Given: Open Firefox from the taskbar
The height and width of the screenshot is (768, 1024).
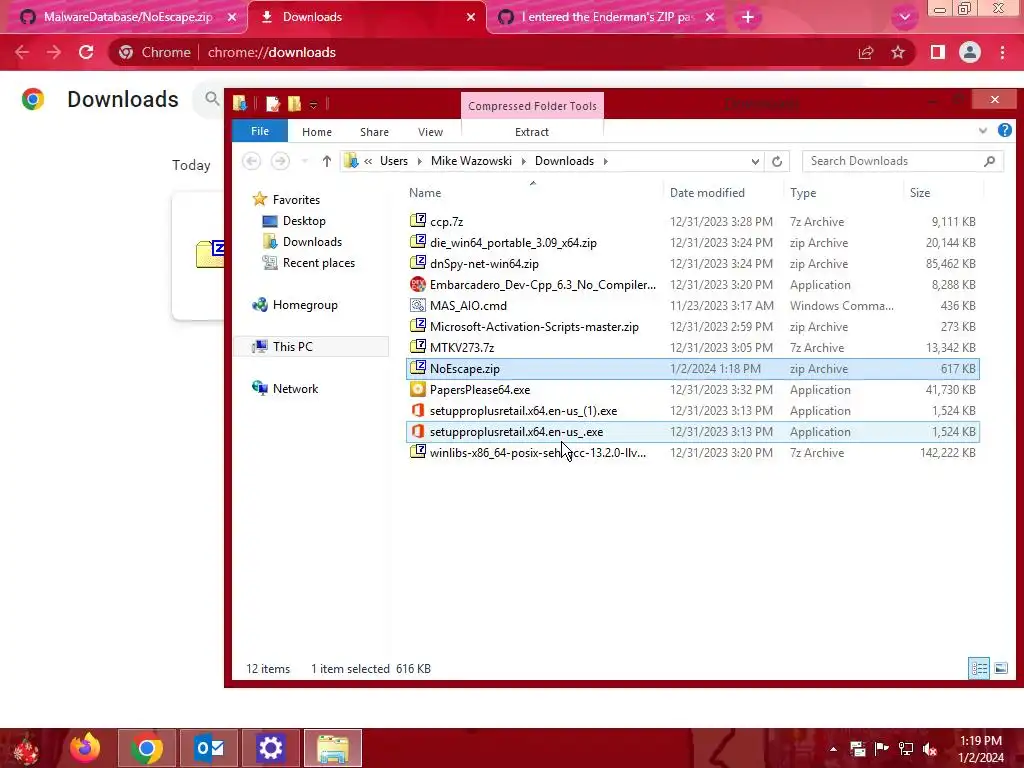Looking at the screenshot, I should click(85, 748).
